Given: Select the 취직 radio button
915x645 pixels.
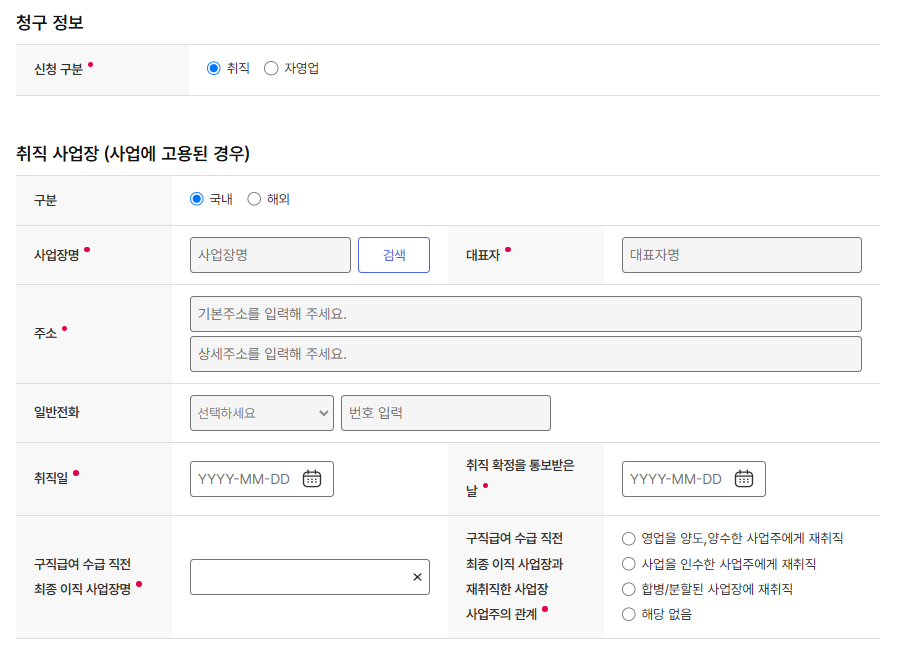Looking at the screenshot, I should click(x=214, y=68).
